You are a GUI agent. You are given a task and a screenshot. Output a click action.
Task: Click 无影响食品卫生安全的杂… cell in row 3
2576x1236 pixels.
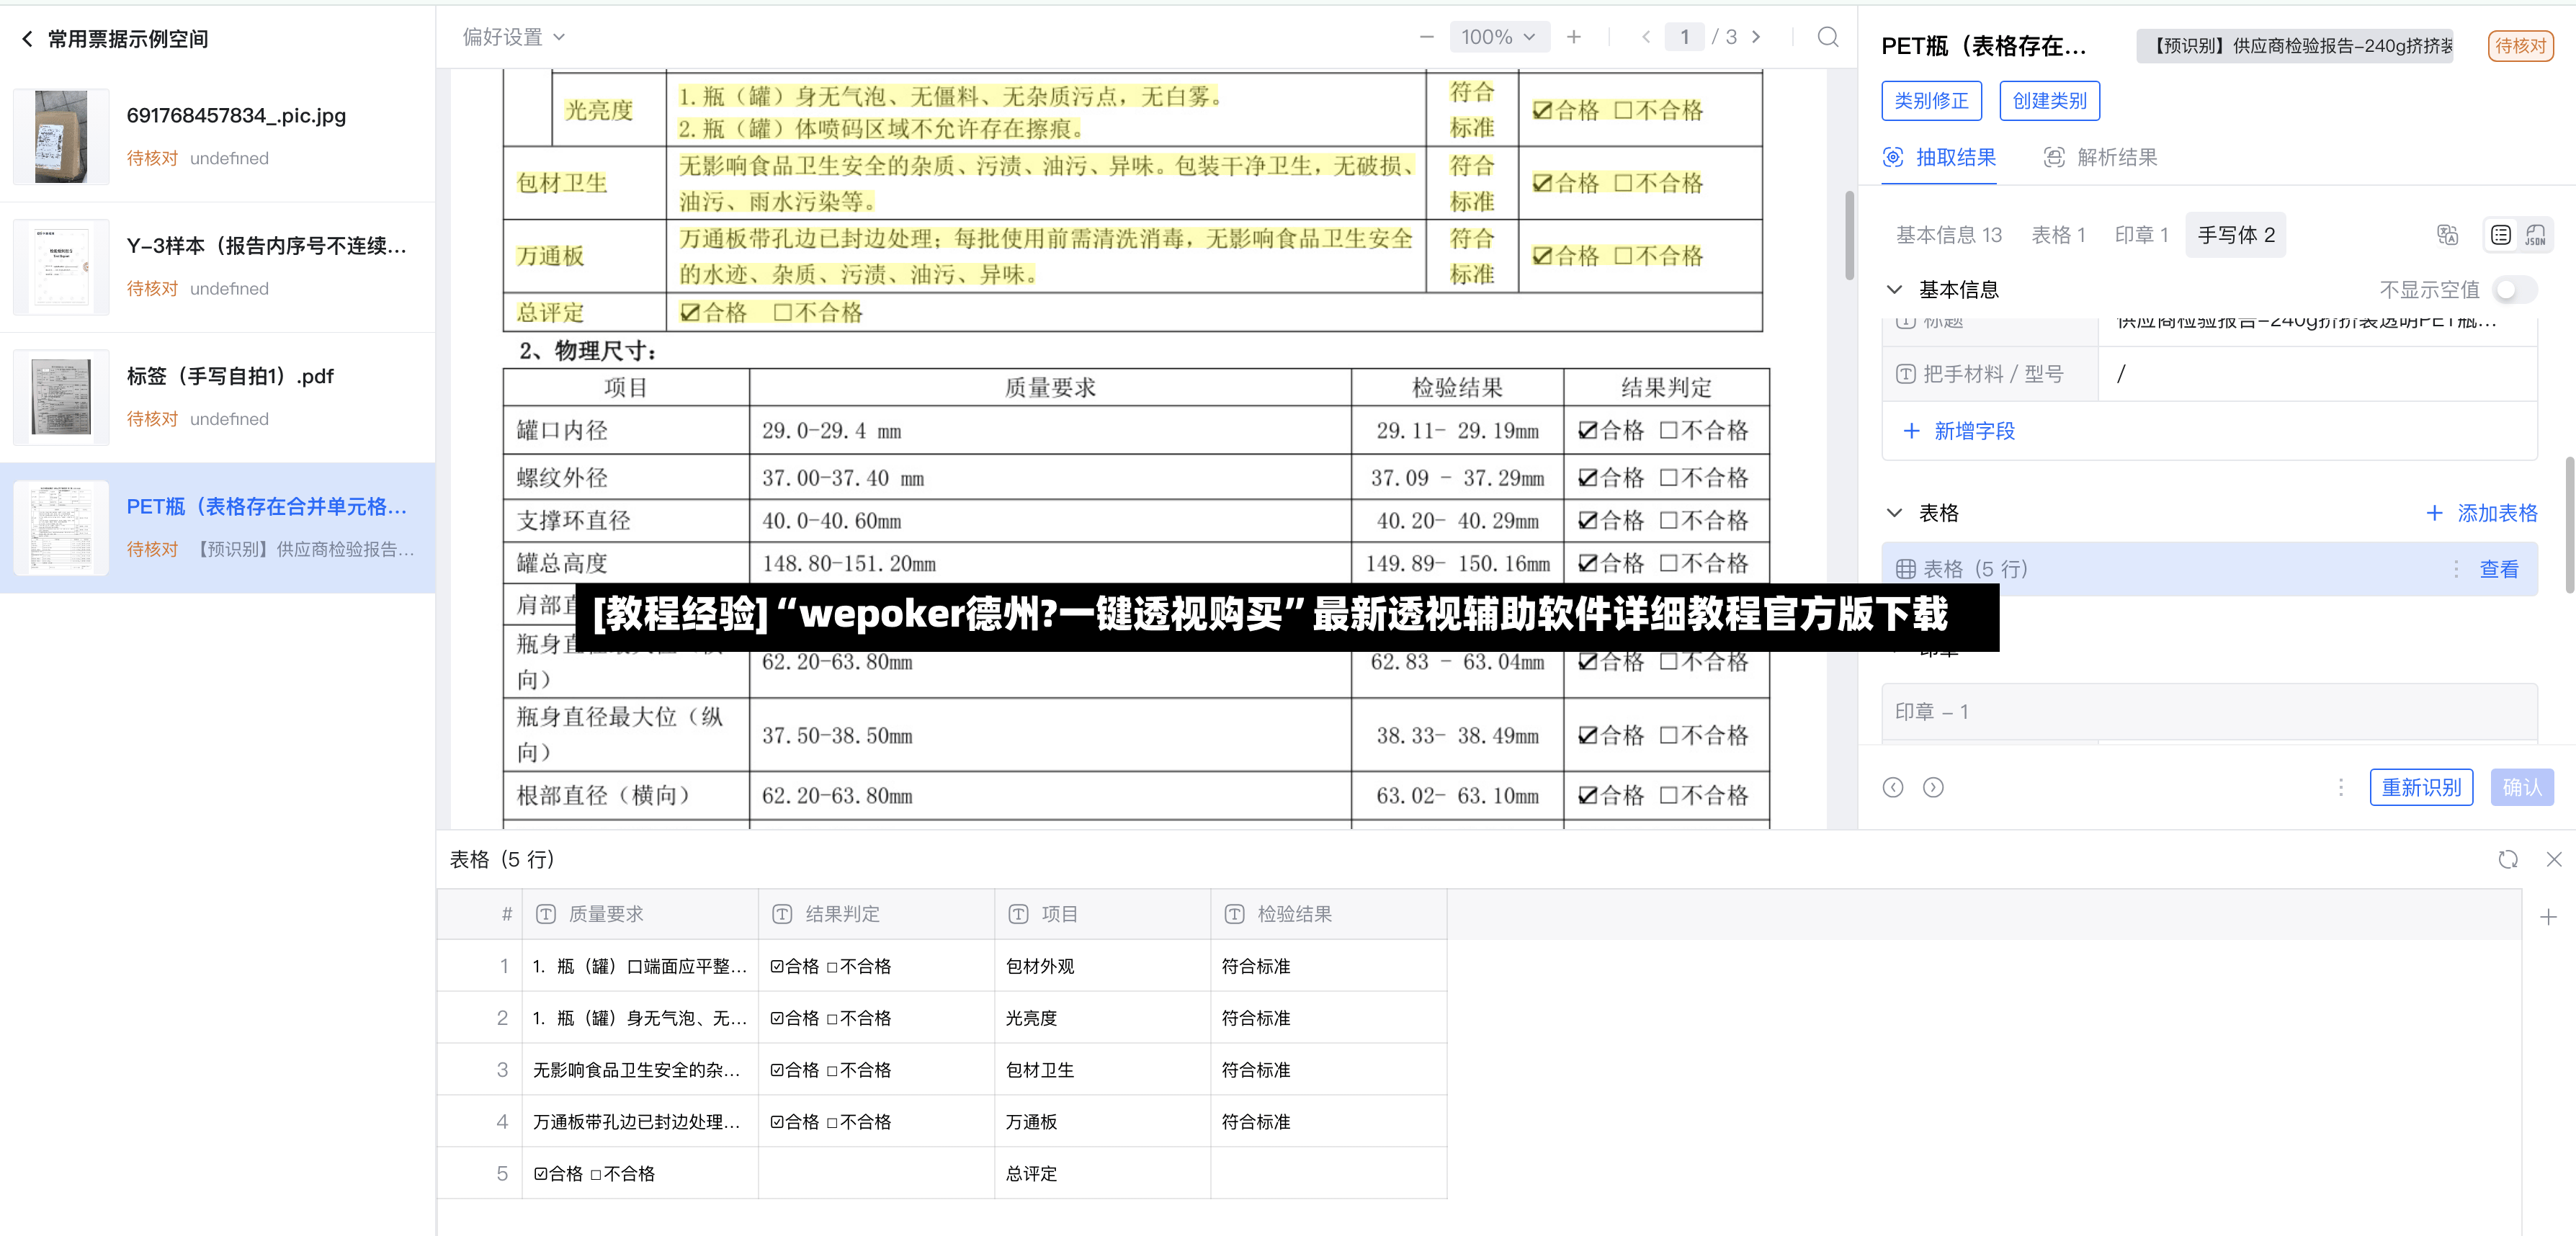click(x=640, y=1070)
